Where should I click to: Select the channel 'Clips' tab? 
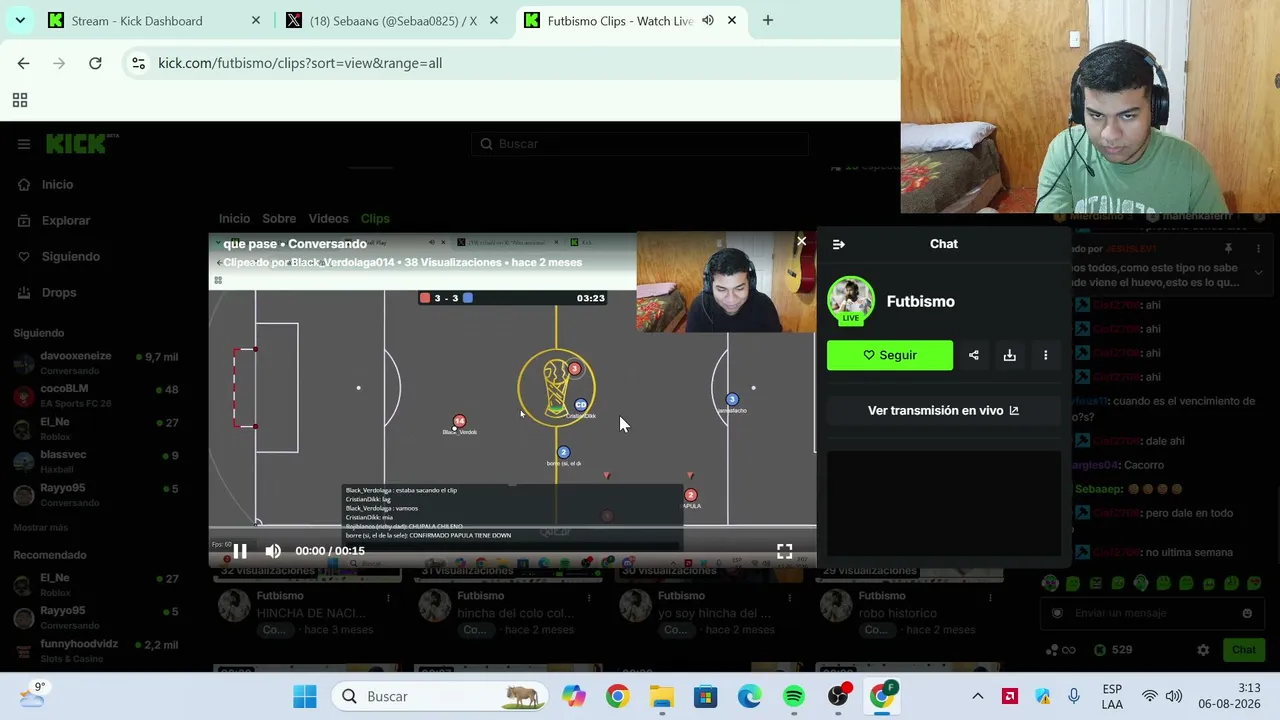click(x=375, y=218)
